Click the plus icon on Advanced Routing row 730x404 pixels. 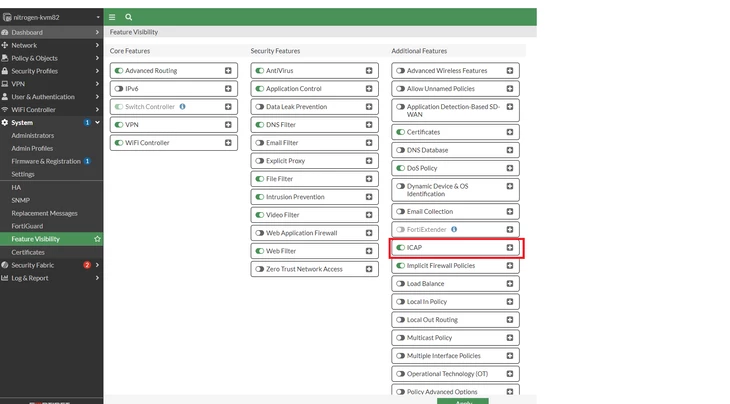point(228,71)
